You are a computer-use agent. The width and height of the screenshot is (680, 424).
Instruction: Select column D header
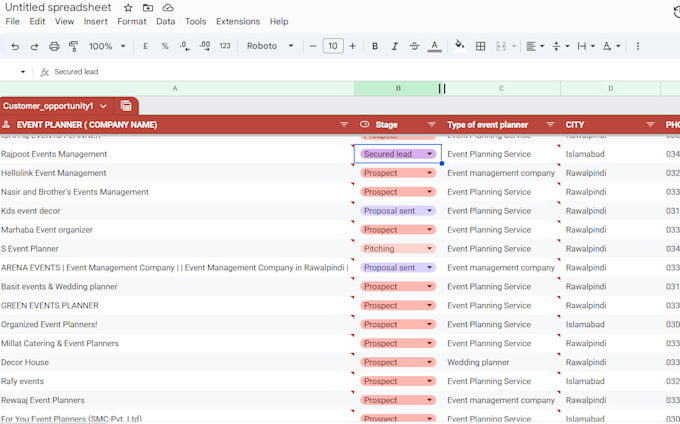[611, 88]
